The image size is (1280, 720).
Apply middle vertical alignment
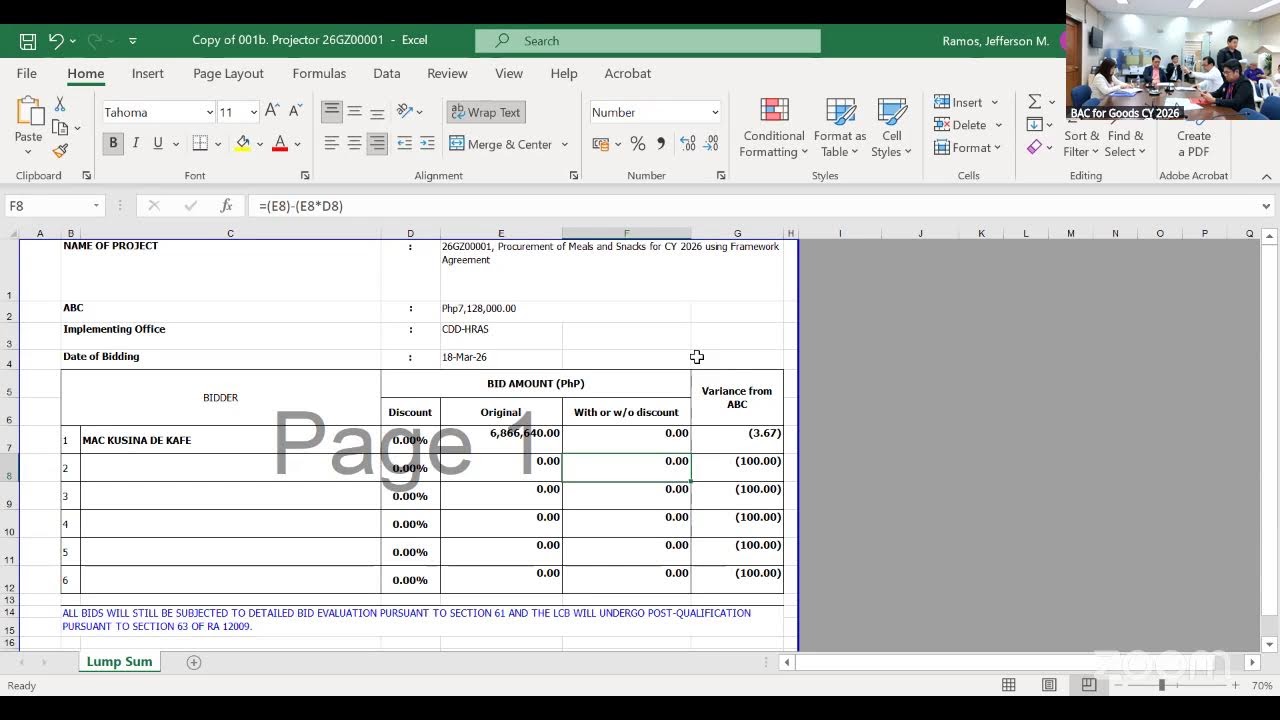[354, 112]
